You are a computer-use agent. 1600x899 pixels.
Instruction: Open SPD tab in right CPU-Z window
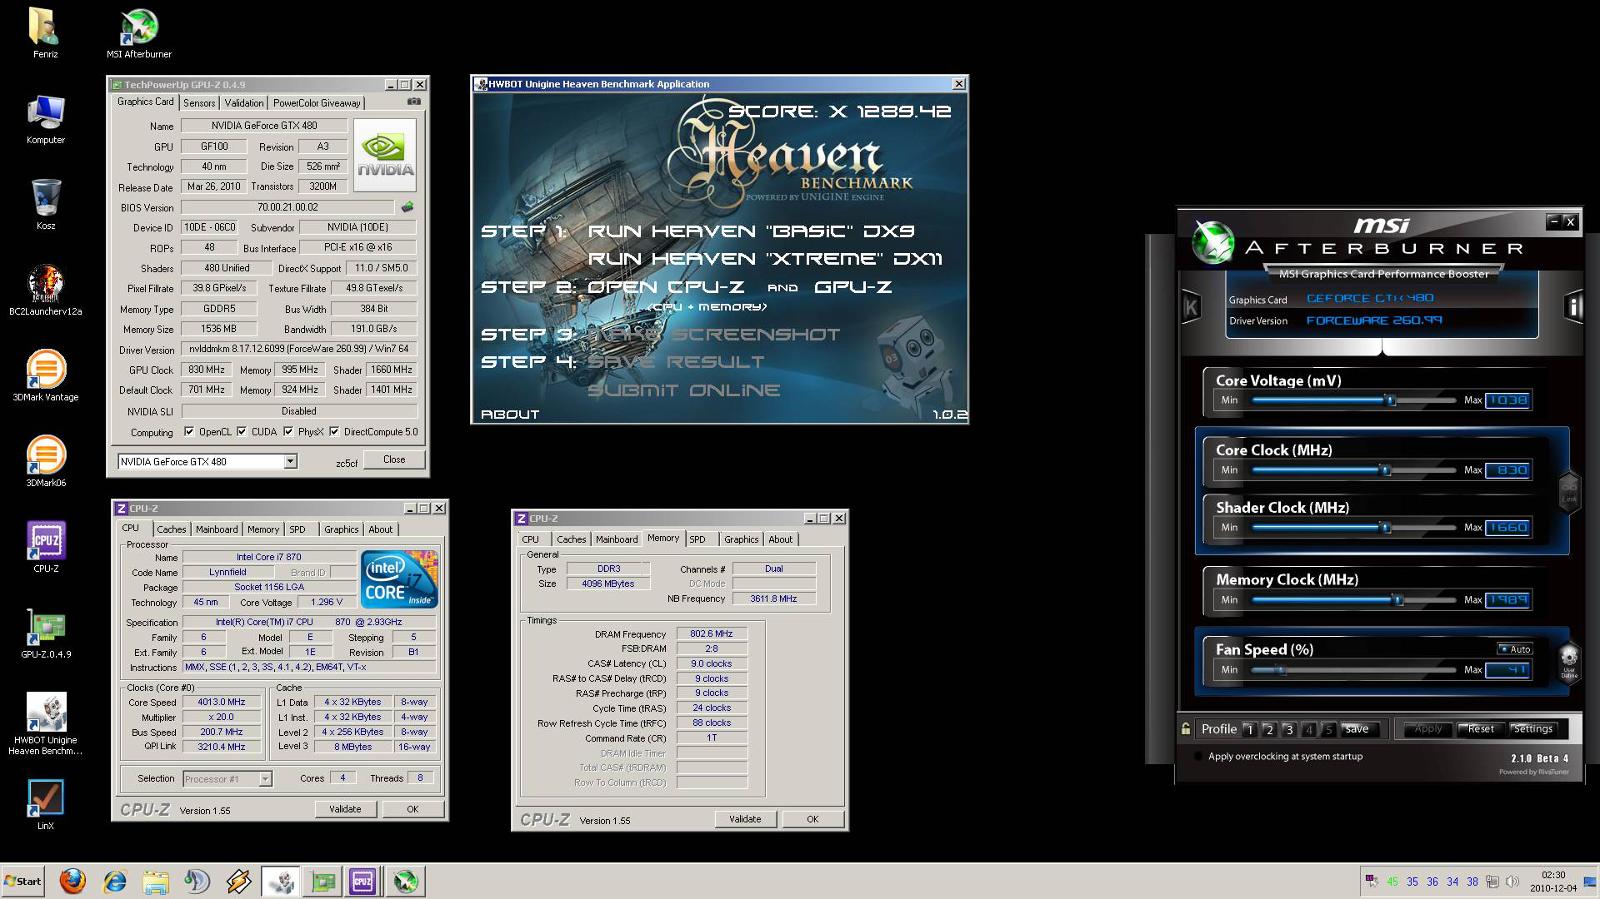pos(698,539)
